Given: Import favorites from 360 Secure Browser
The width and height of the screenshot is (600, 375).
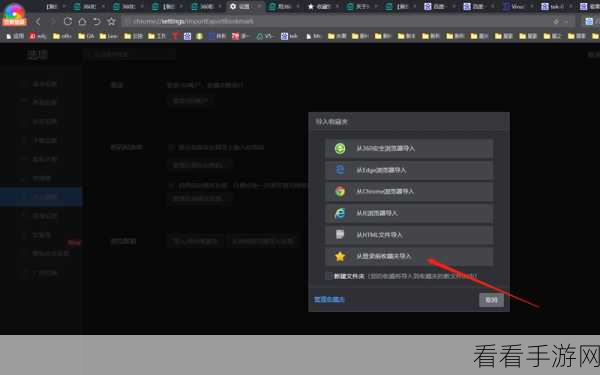Looking at the screenshot, I should pyautogui.click(x=409, y=148).
